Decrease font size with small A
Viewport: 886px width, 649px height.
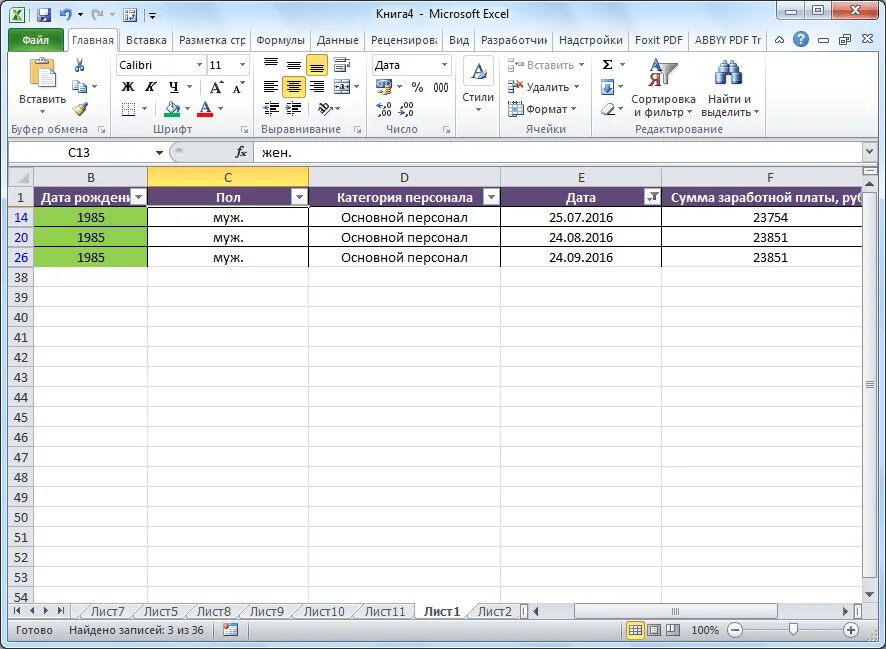pos(238,87)
